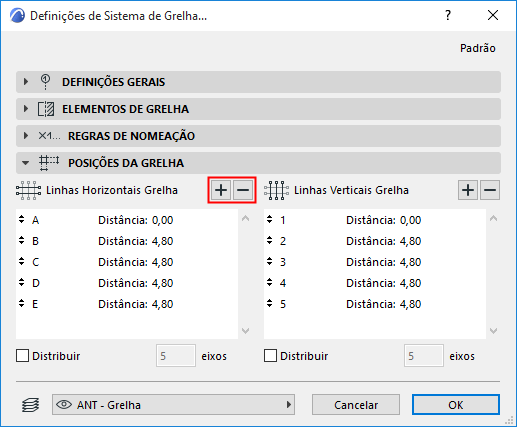Click the reorder arrows for row A
The width and height of the screenshot is (517, 427).
pyautogui.click(x=22, y=219)
